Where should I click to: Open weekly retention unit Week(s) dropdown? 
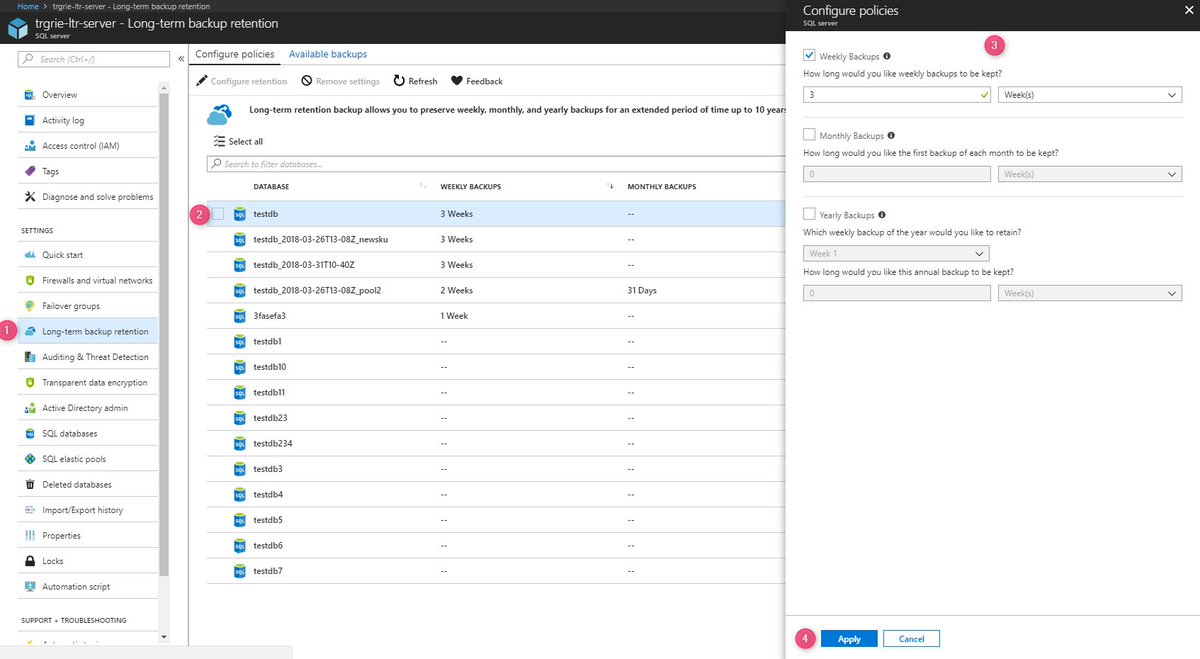pyautogui.click(x=1090, y=95)
